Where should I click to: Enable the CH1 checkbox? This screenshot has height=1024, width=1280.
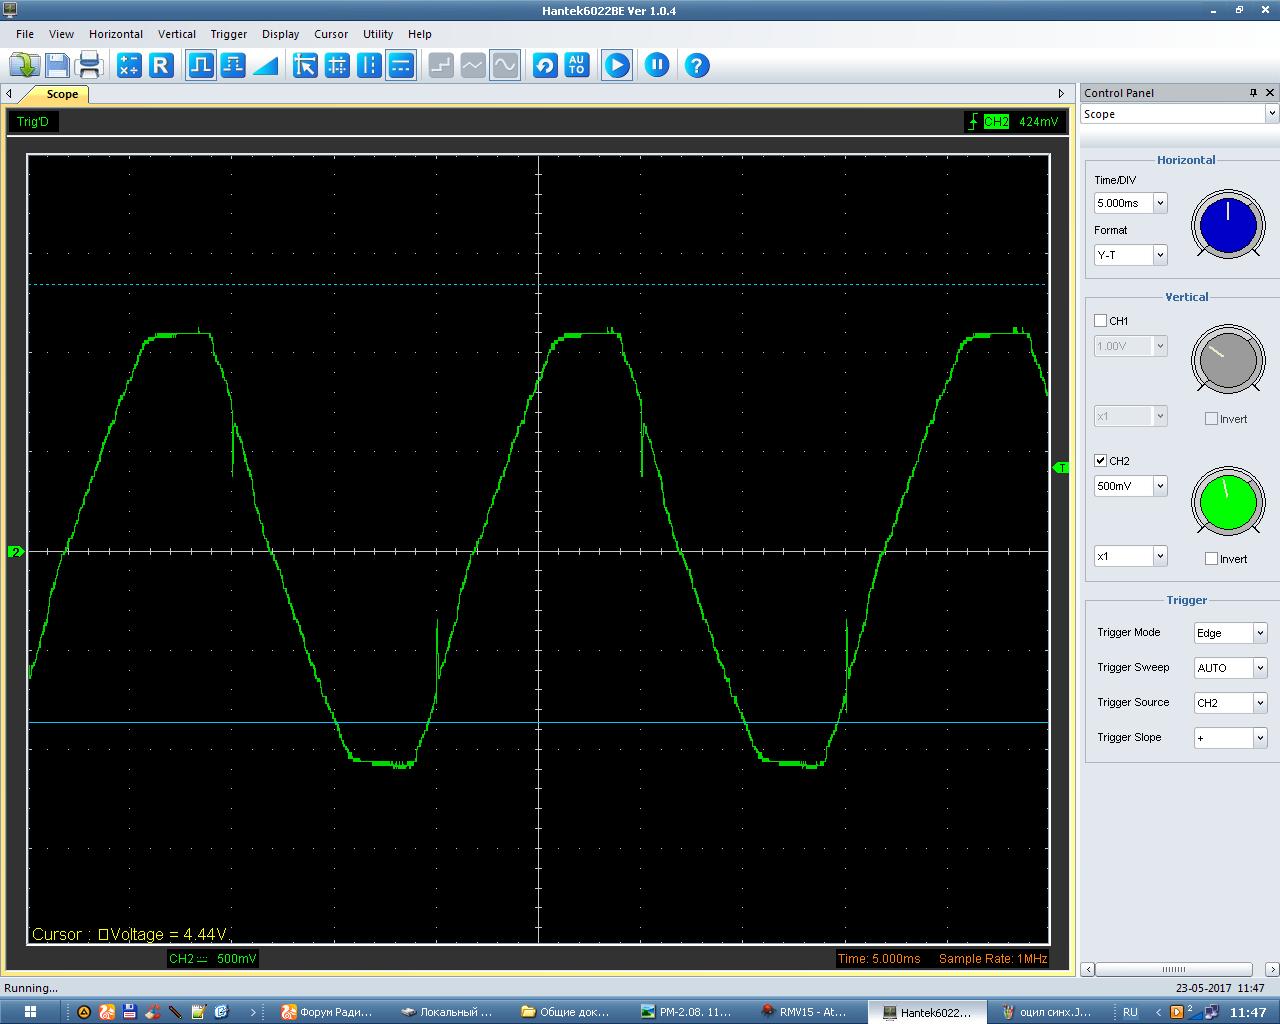[x=1101, y=321]
